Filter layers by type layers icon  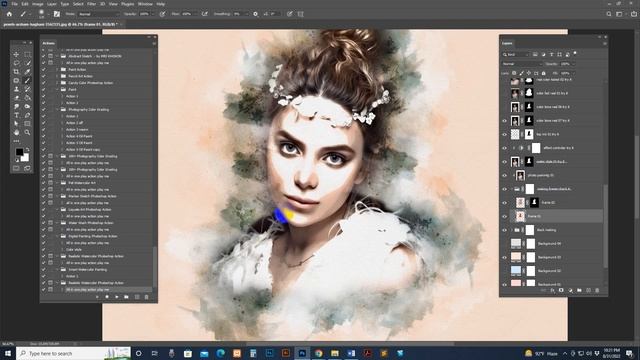[551, 54]
